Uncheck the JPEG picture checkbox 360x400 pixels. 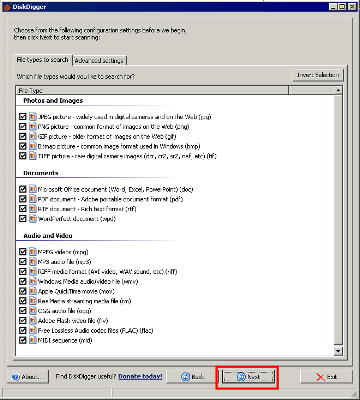point(22,117)
